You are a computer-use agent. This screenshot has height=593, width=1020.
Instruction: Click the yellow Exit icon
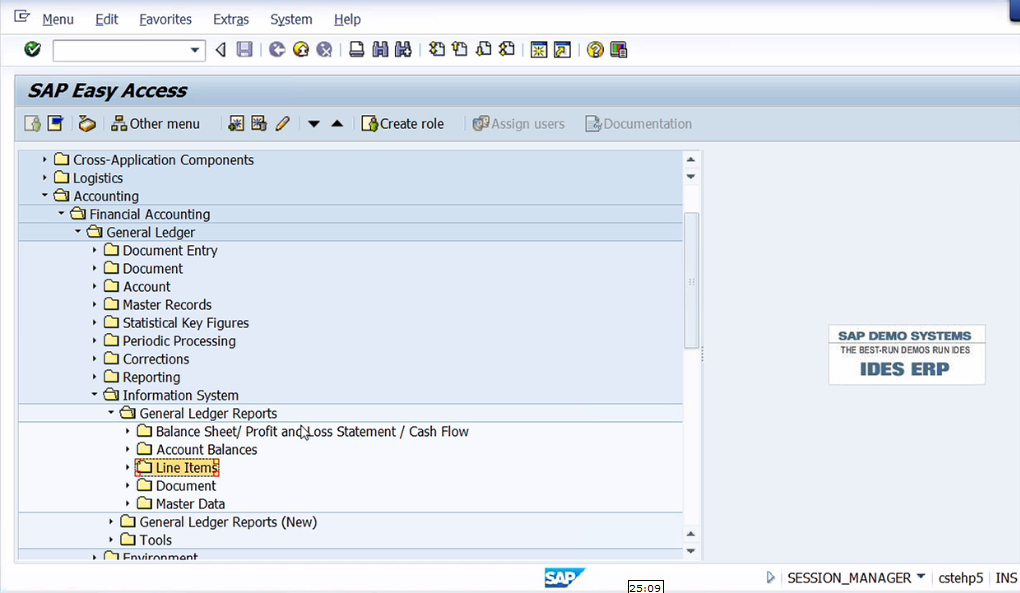[301, 49]
